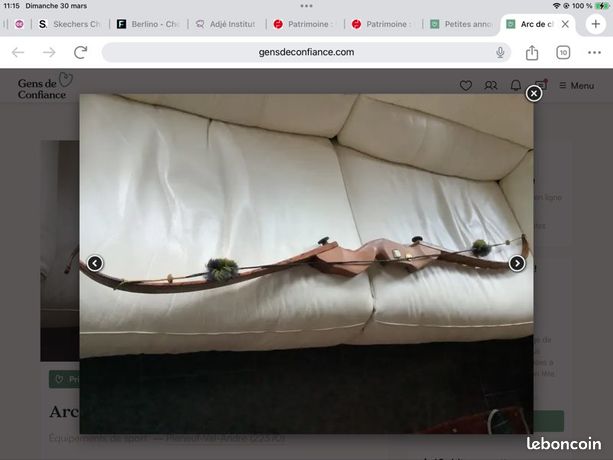Open favorites via the heart icon
This screenshot has width=613, height=460.
pyautogui.click(x=466, y=86)
